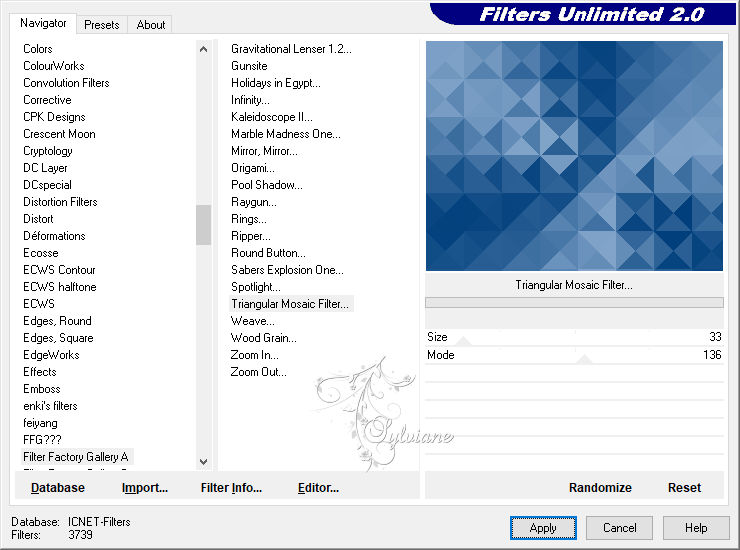The image size is (740, 550).
Task: Open the filter Editor
Action: click(x=319, y=487)
